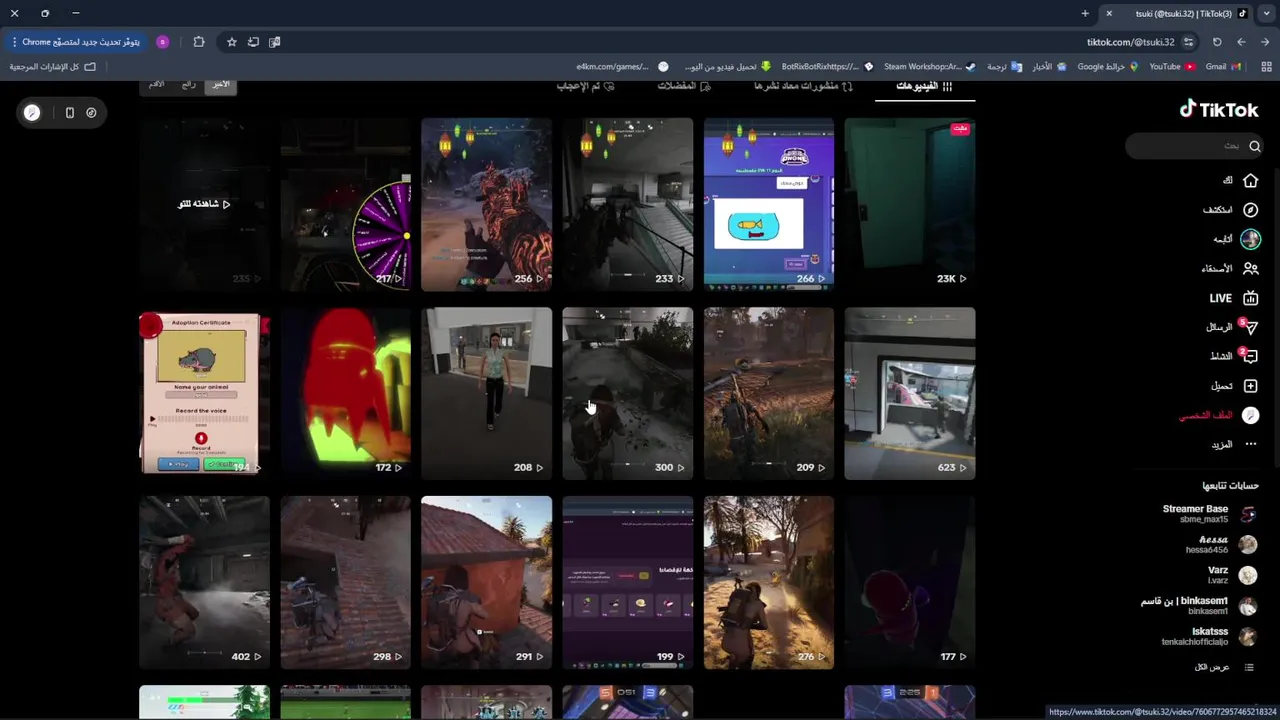Open the Following avatar icon in sidebar
This screenshot has width=1280, height=720.
[1250, 239]
